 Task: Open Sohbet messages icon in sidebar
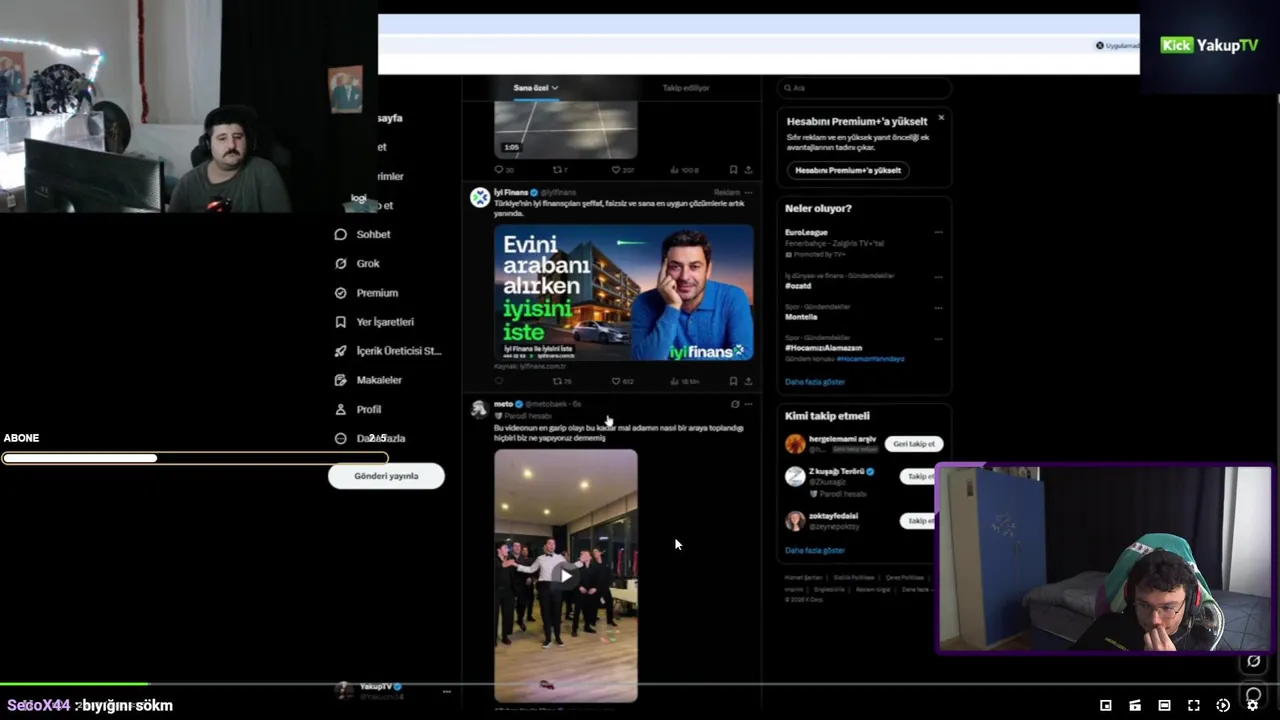pyautogui.click(x=340, y=234)
